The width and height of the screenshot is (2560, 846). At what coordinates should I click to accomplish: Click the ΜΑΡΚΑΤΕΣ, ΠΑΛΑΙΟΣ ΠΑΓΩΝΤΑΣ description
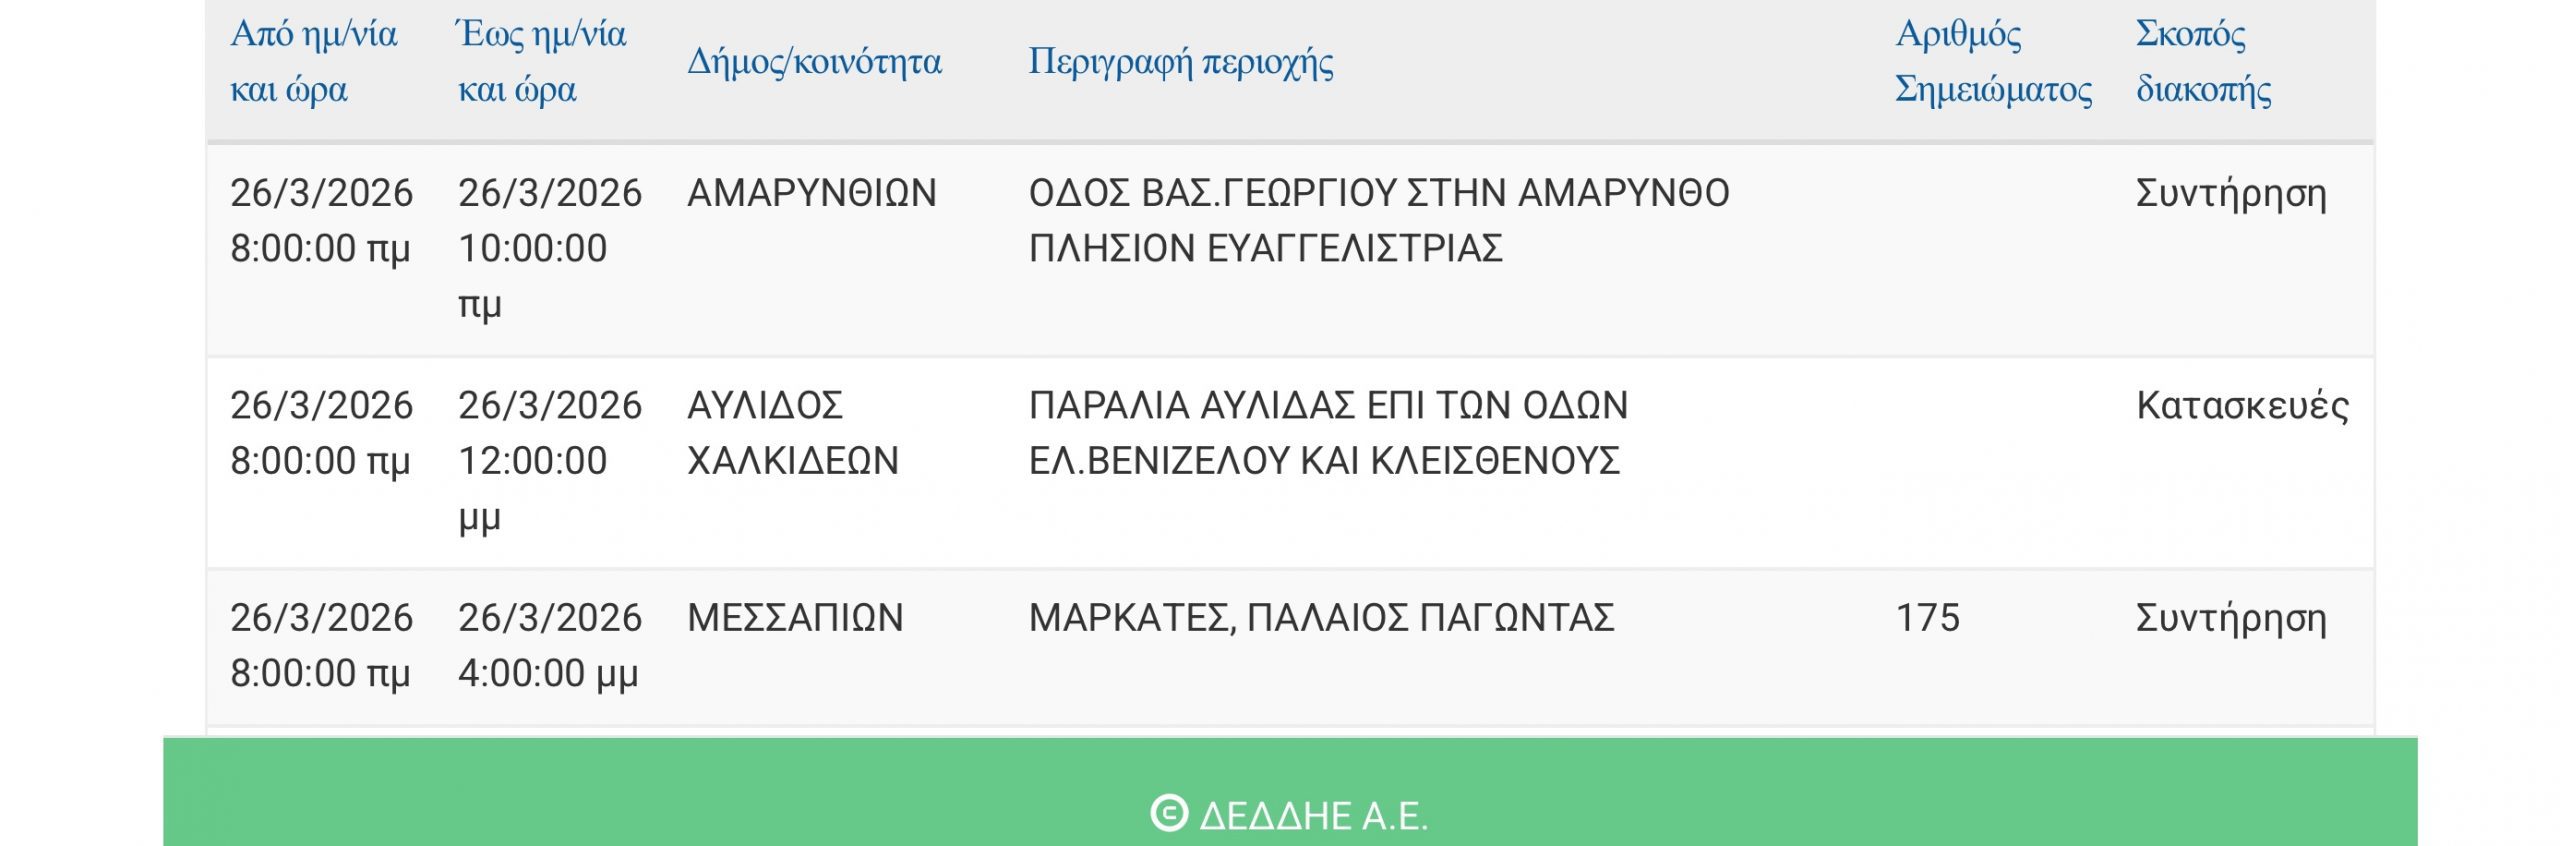(x=1321, y=618)
